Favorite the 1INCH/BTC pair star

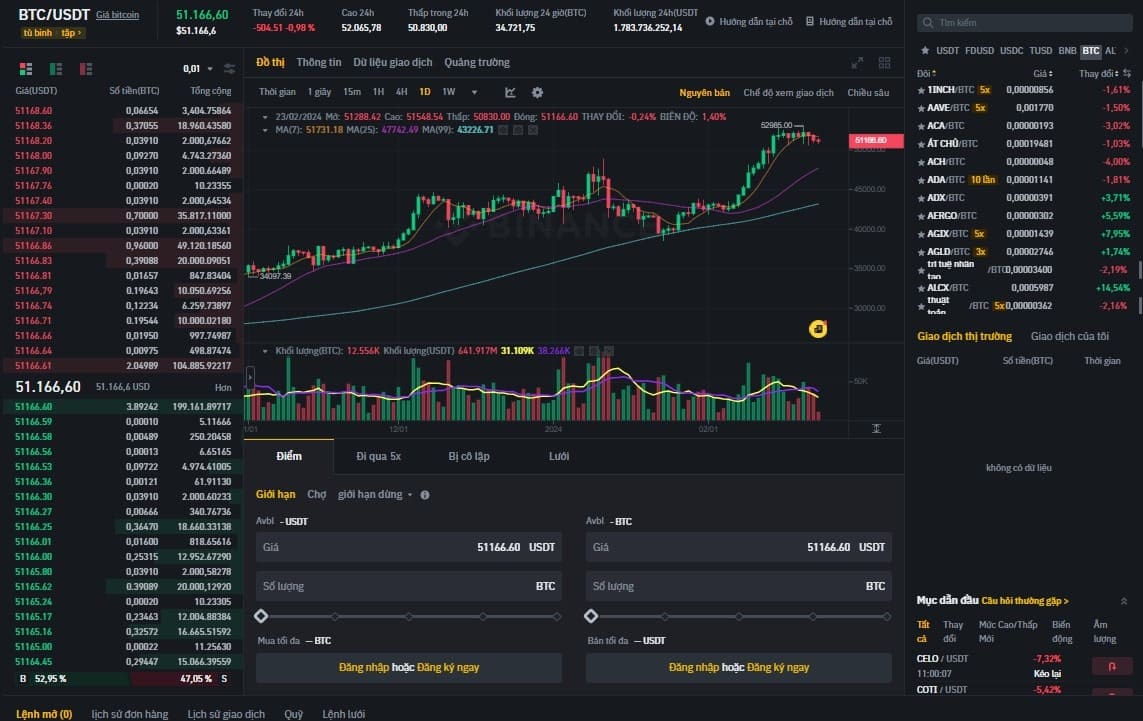point(921,90)
